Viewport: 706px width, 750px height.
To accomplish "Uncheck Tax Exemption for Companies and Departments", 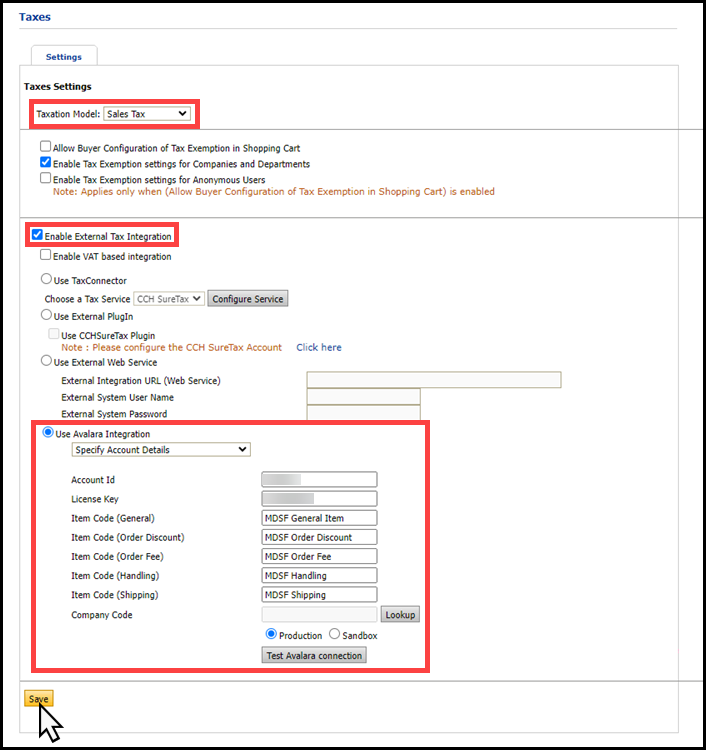I will tap(46, 163).
